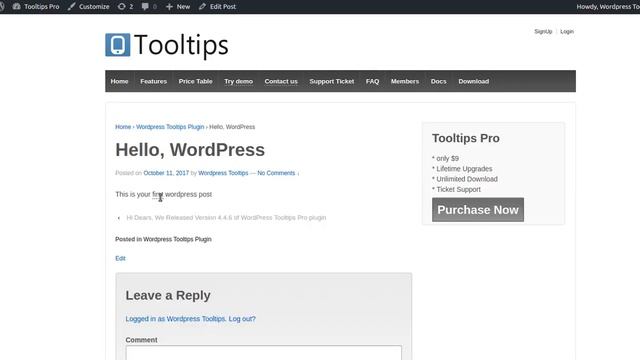The height and width of the screenshot is (360, 640).
Task: Open the Price Table menu item
Action: click(195, 81)
